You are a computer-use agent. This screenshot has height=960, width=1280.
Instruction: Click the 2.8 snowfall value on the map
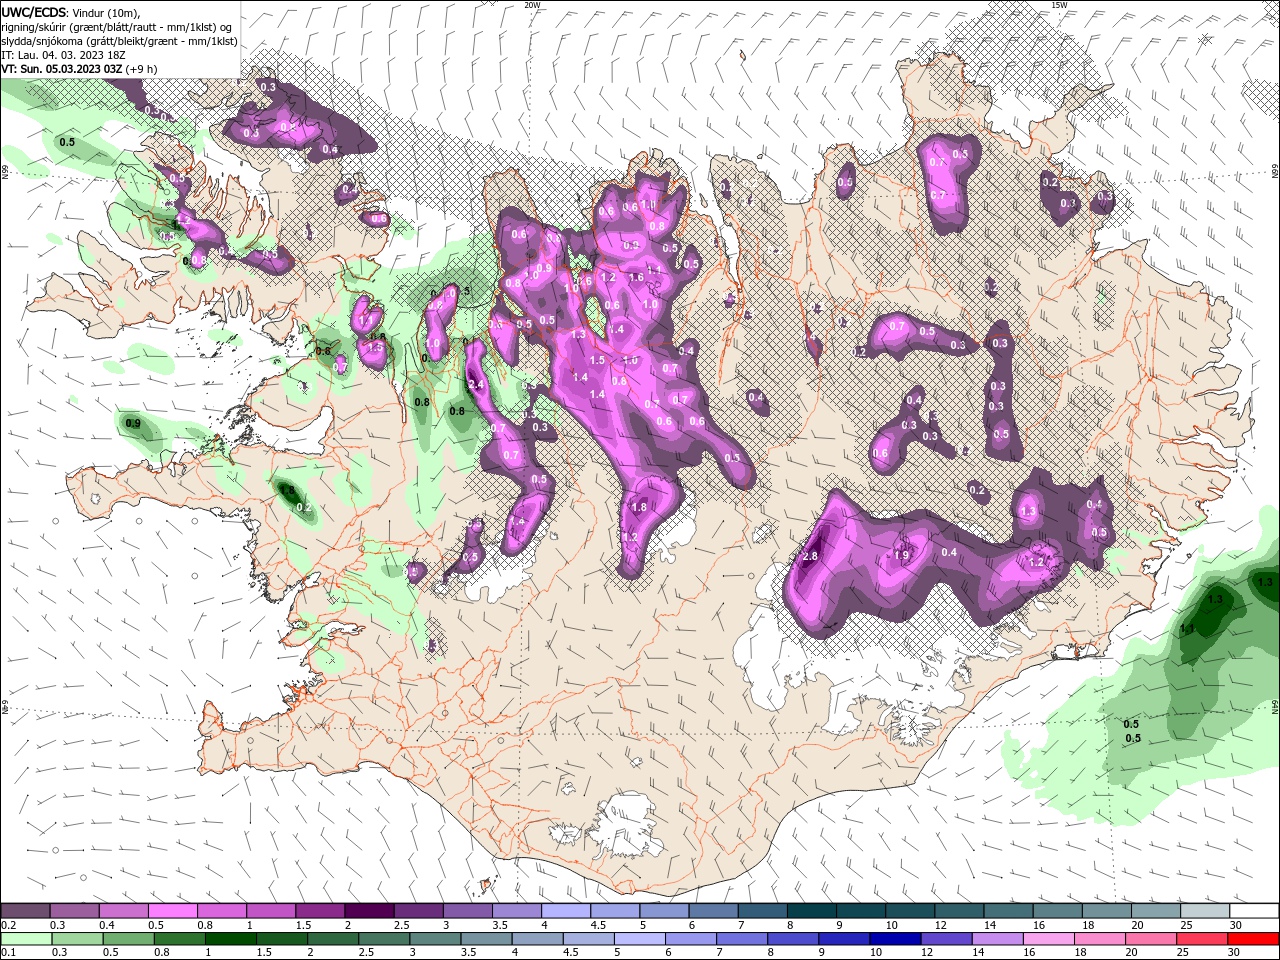coord(811,556)
